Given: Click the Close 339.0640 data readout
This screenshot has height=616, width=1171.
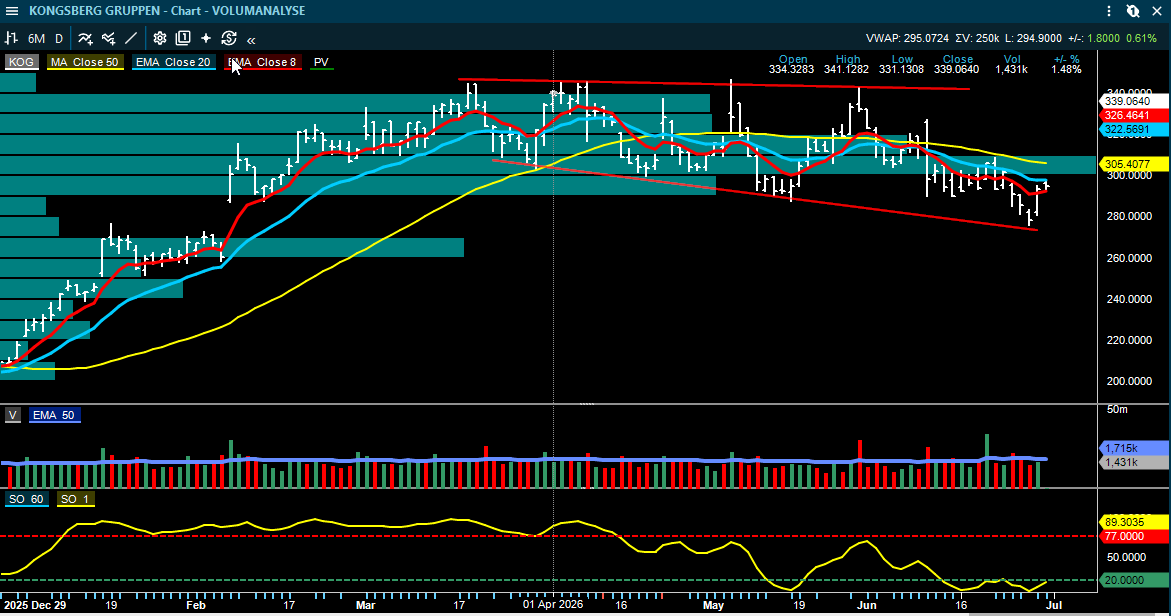Looking at the screenshot, I should (x=957, y=64).
